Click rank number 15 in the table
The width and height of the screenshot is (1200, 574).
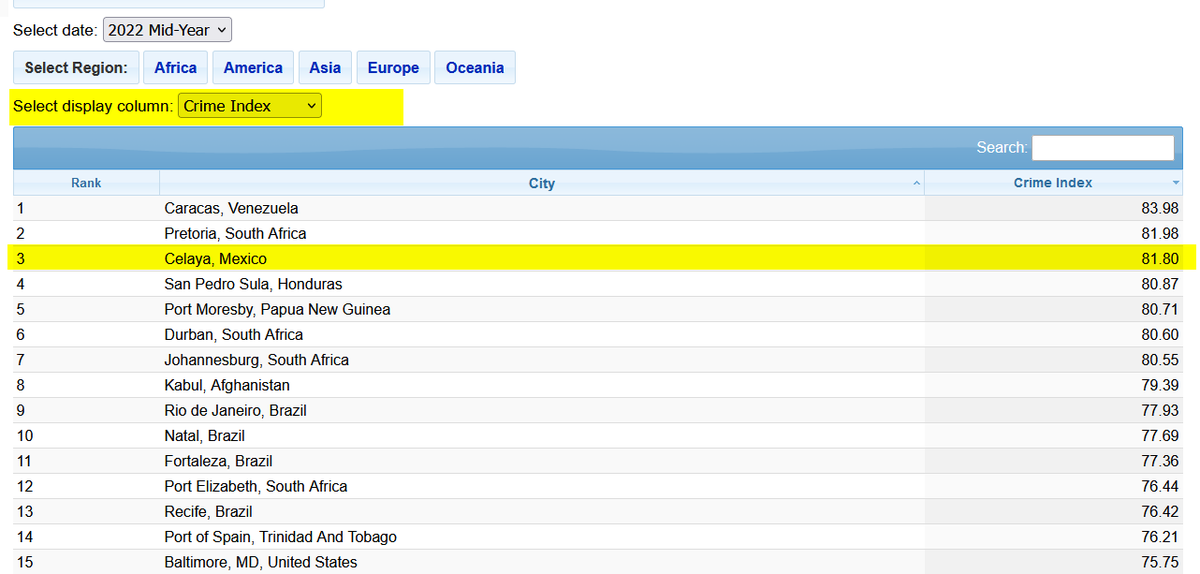click(x=25, y=562)
